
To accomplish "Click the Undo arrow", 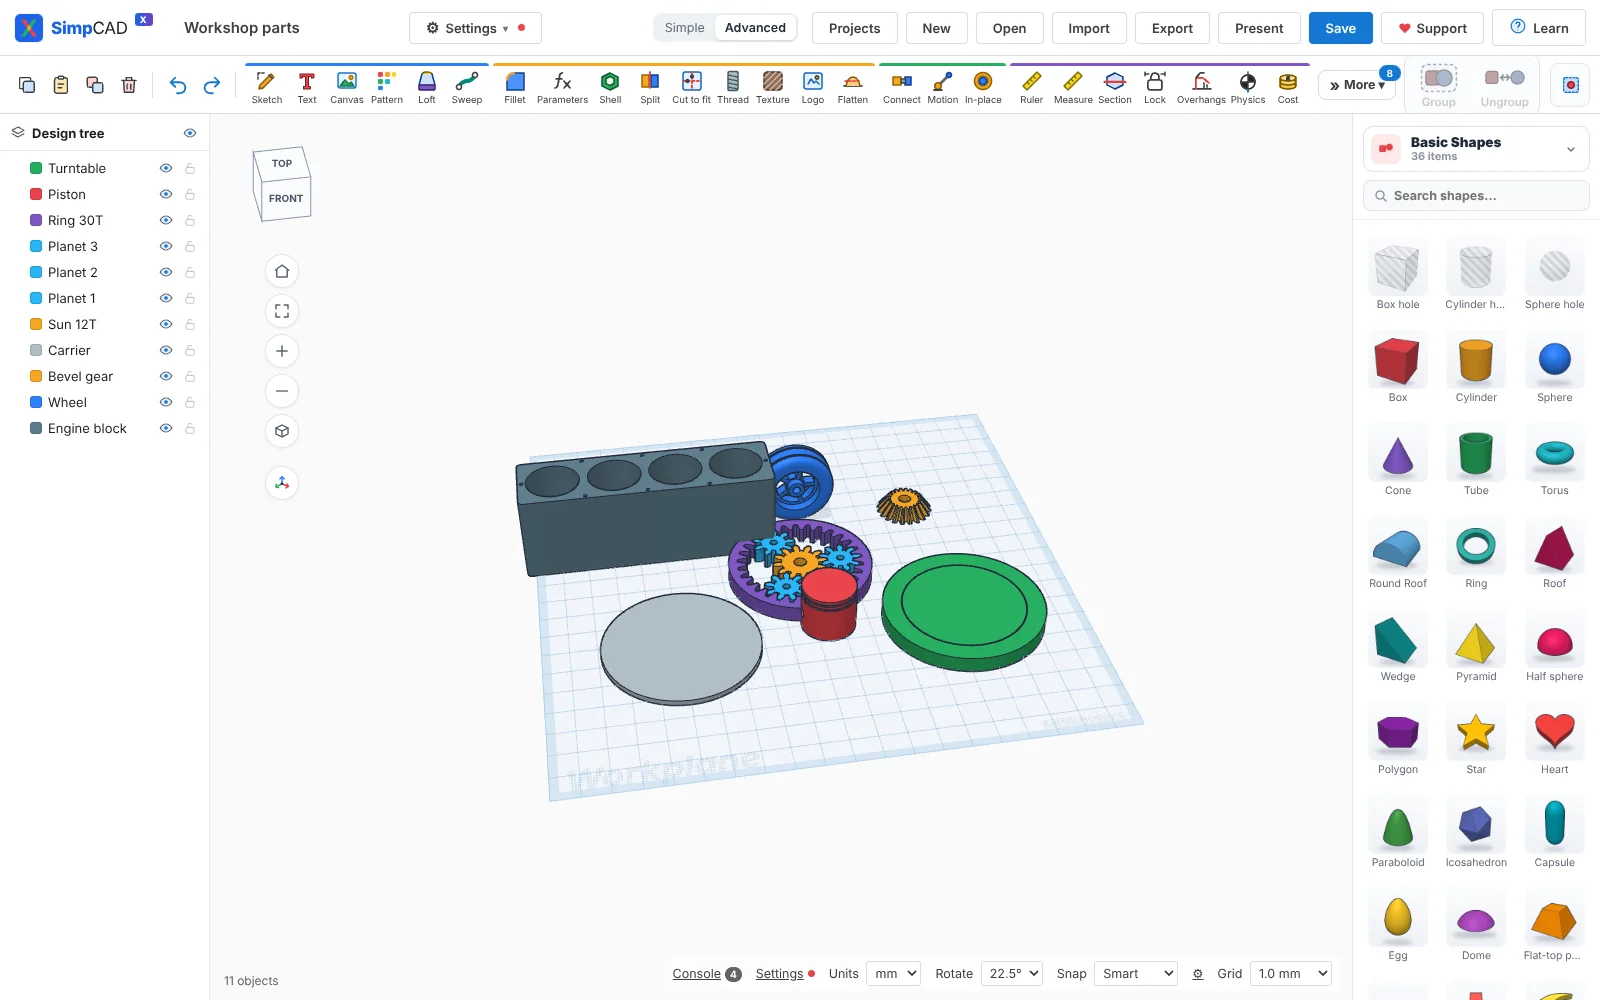I will (178, 85).
